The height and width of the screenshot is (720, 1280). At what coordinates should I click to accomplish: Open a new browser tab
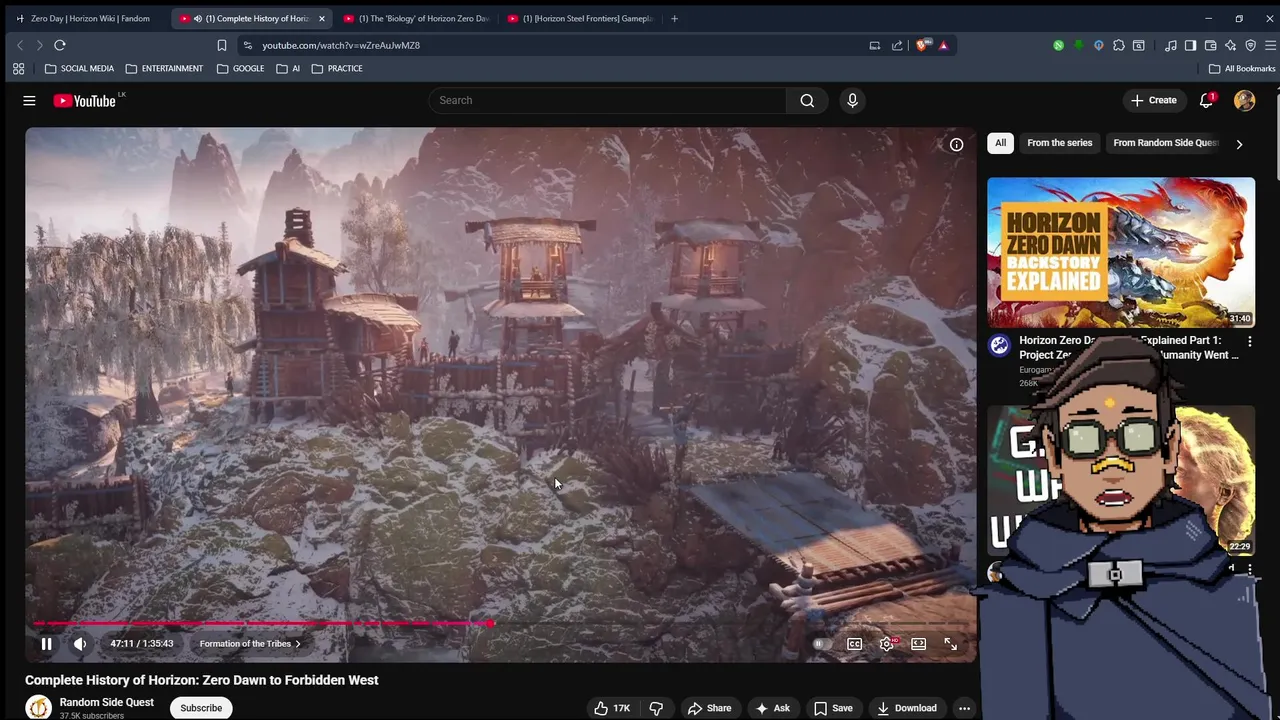(x=674, y=18)
